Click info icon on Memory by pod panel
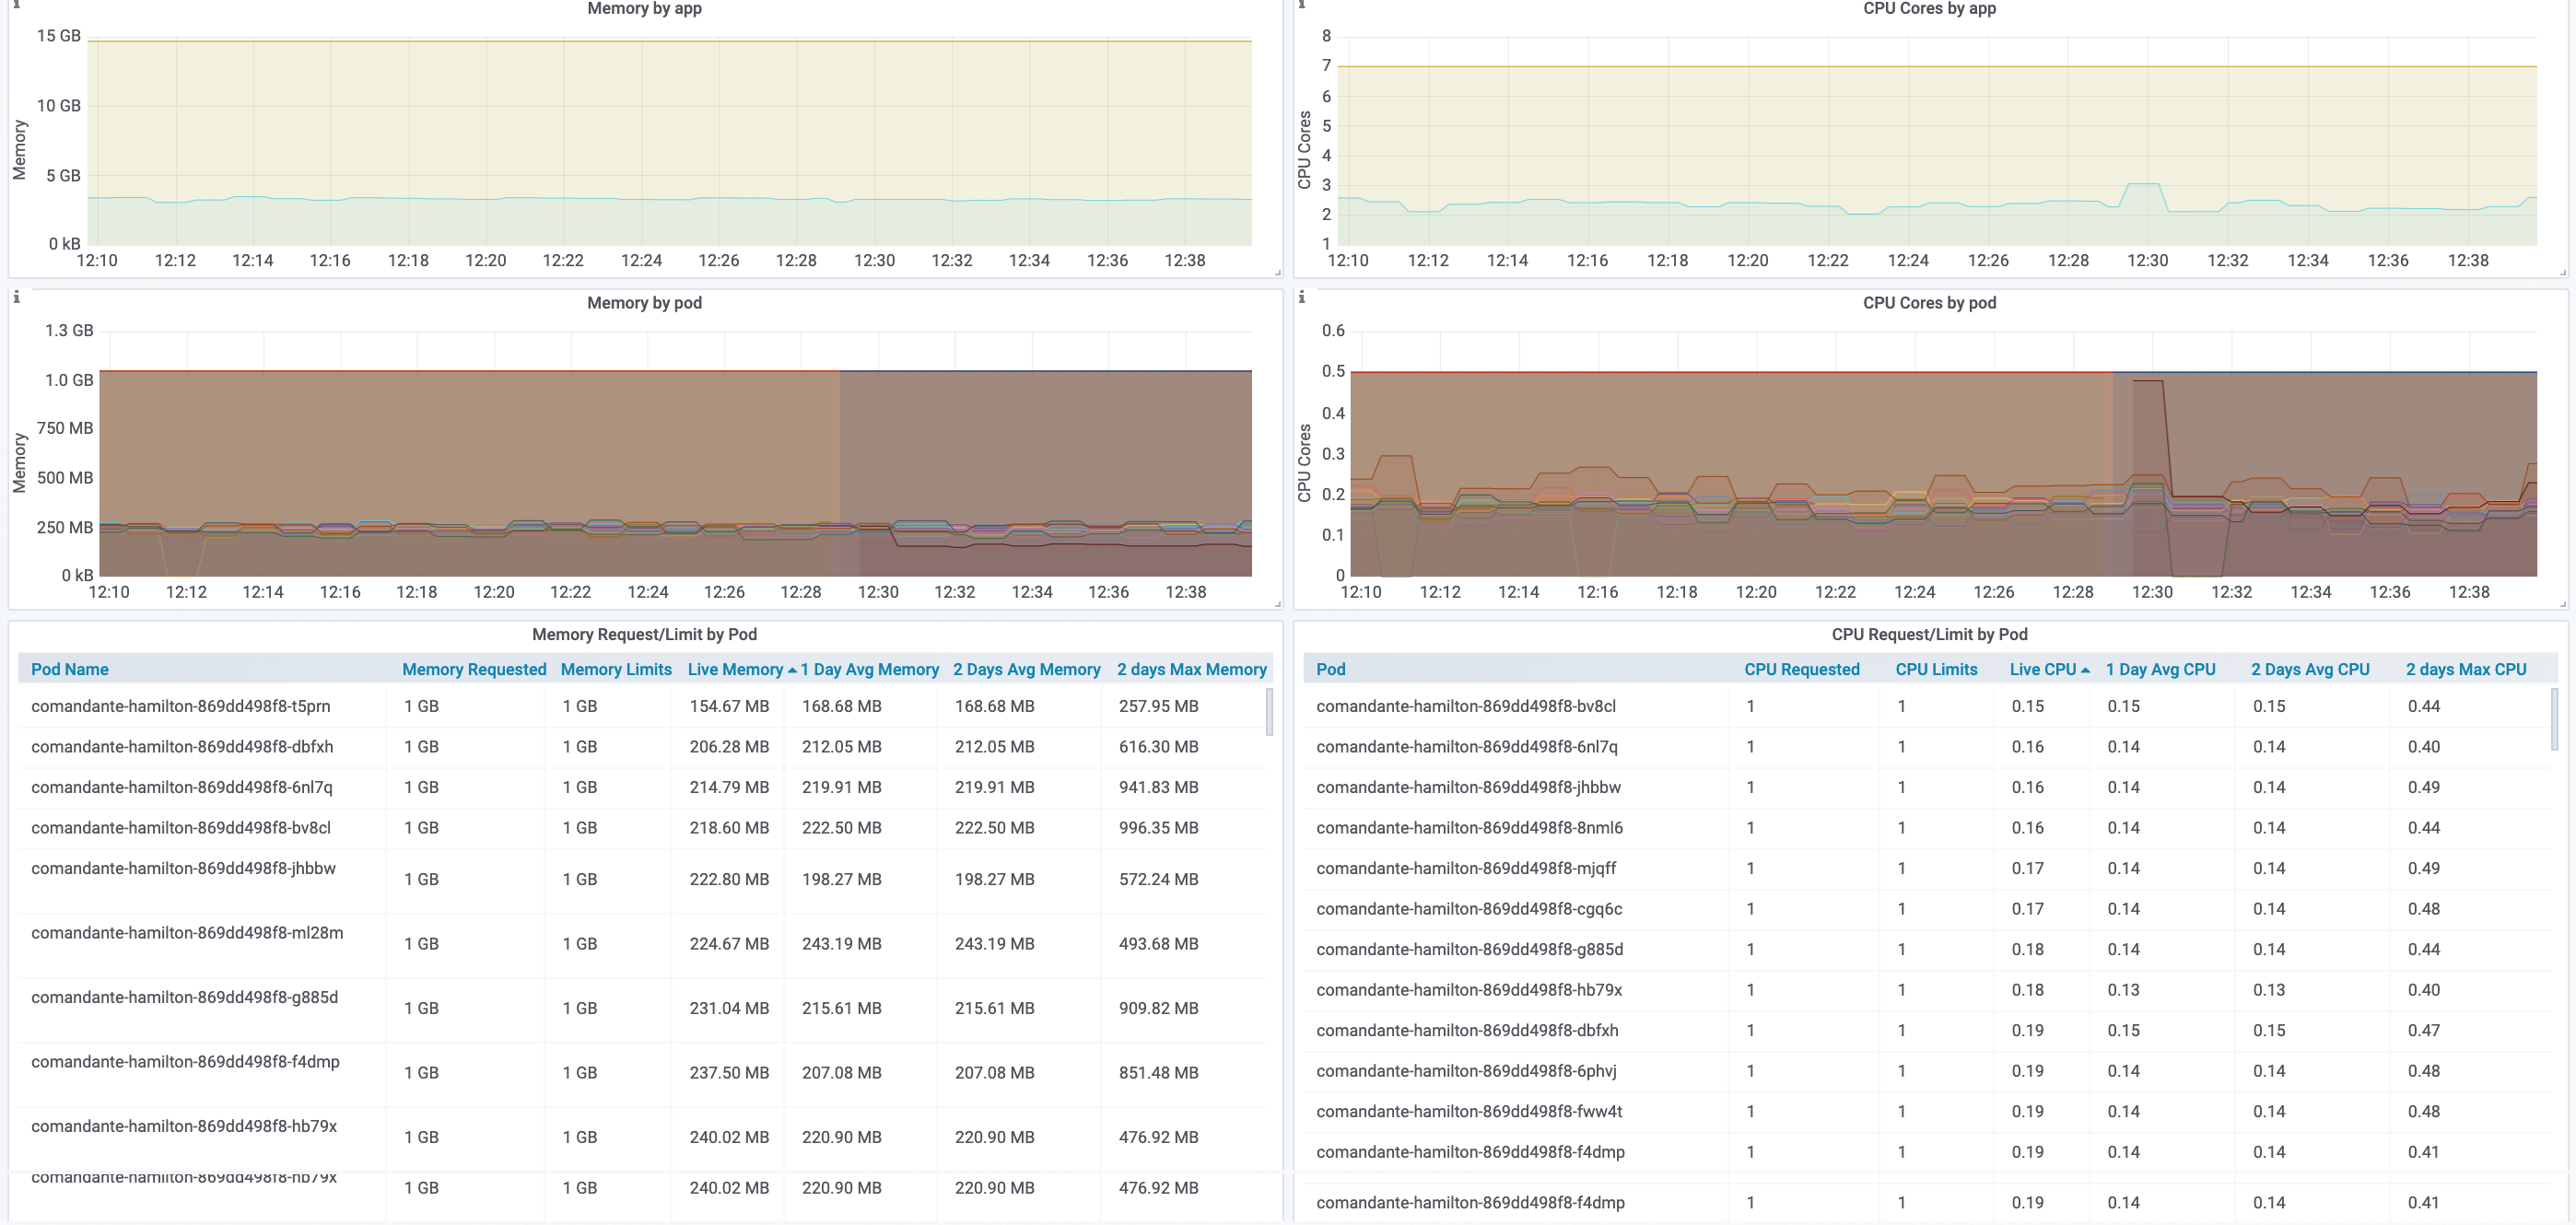 [x=16, y=297]
